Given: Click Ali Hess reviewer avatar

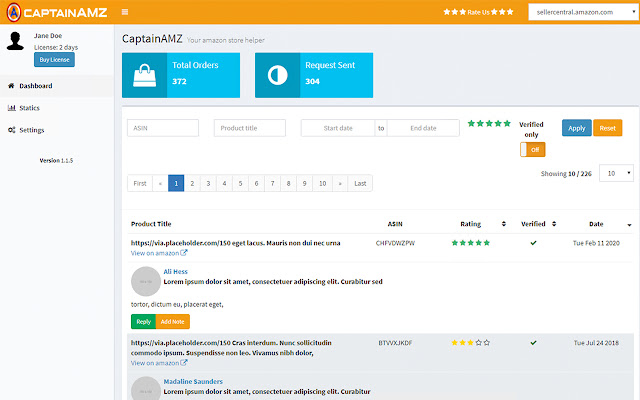Looking at the screenshot, I should pyautogui.click(x=146, y=281).
